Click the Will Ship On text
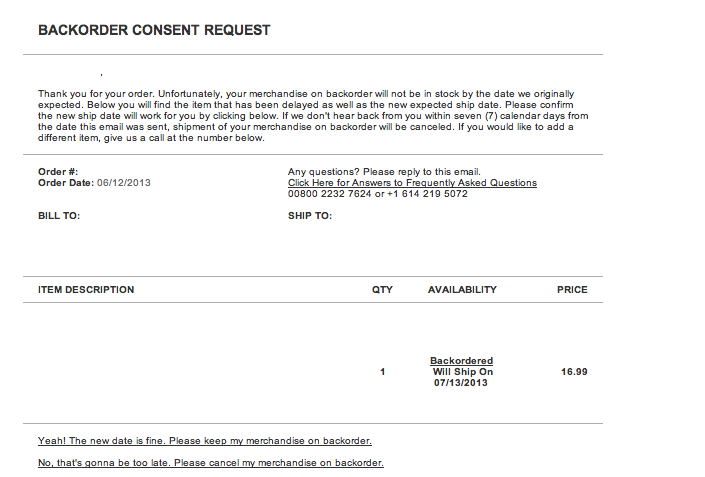The height and width of the screenshot is (477, 705). click(463, 372)
